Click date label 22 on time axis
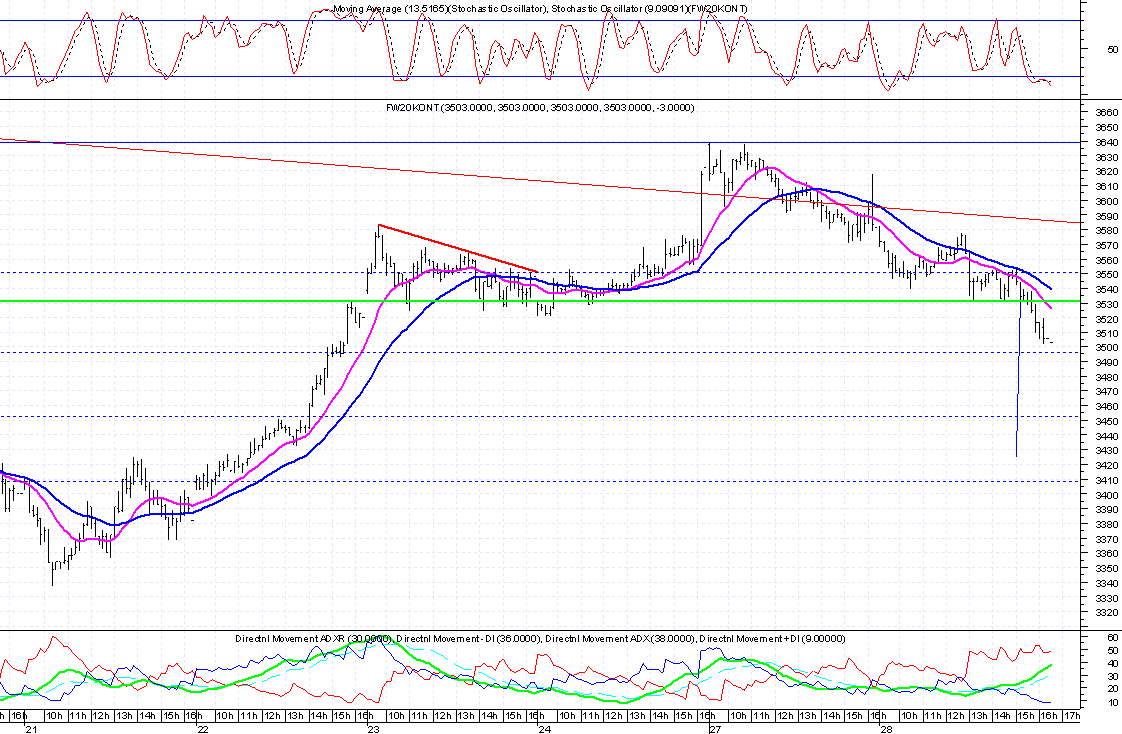The width and height of the screenshot is (1122, 734). point(203,729)
